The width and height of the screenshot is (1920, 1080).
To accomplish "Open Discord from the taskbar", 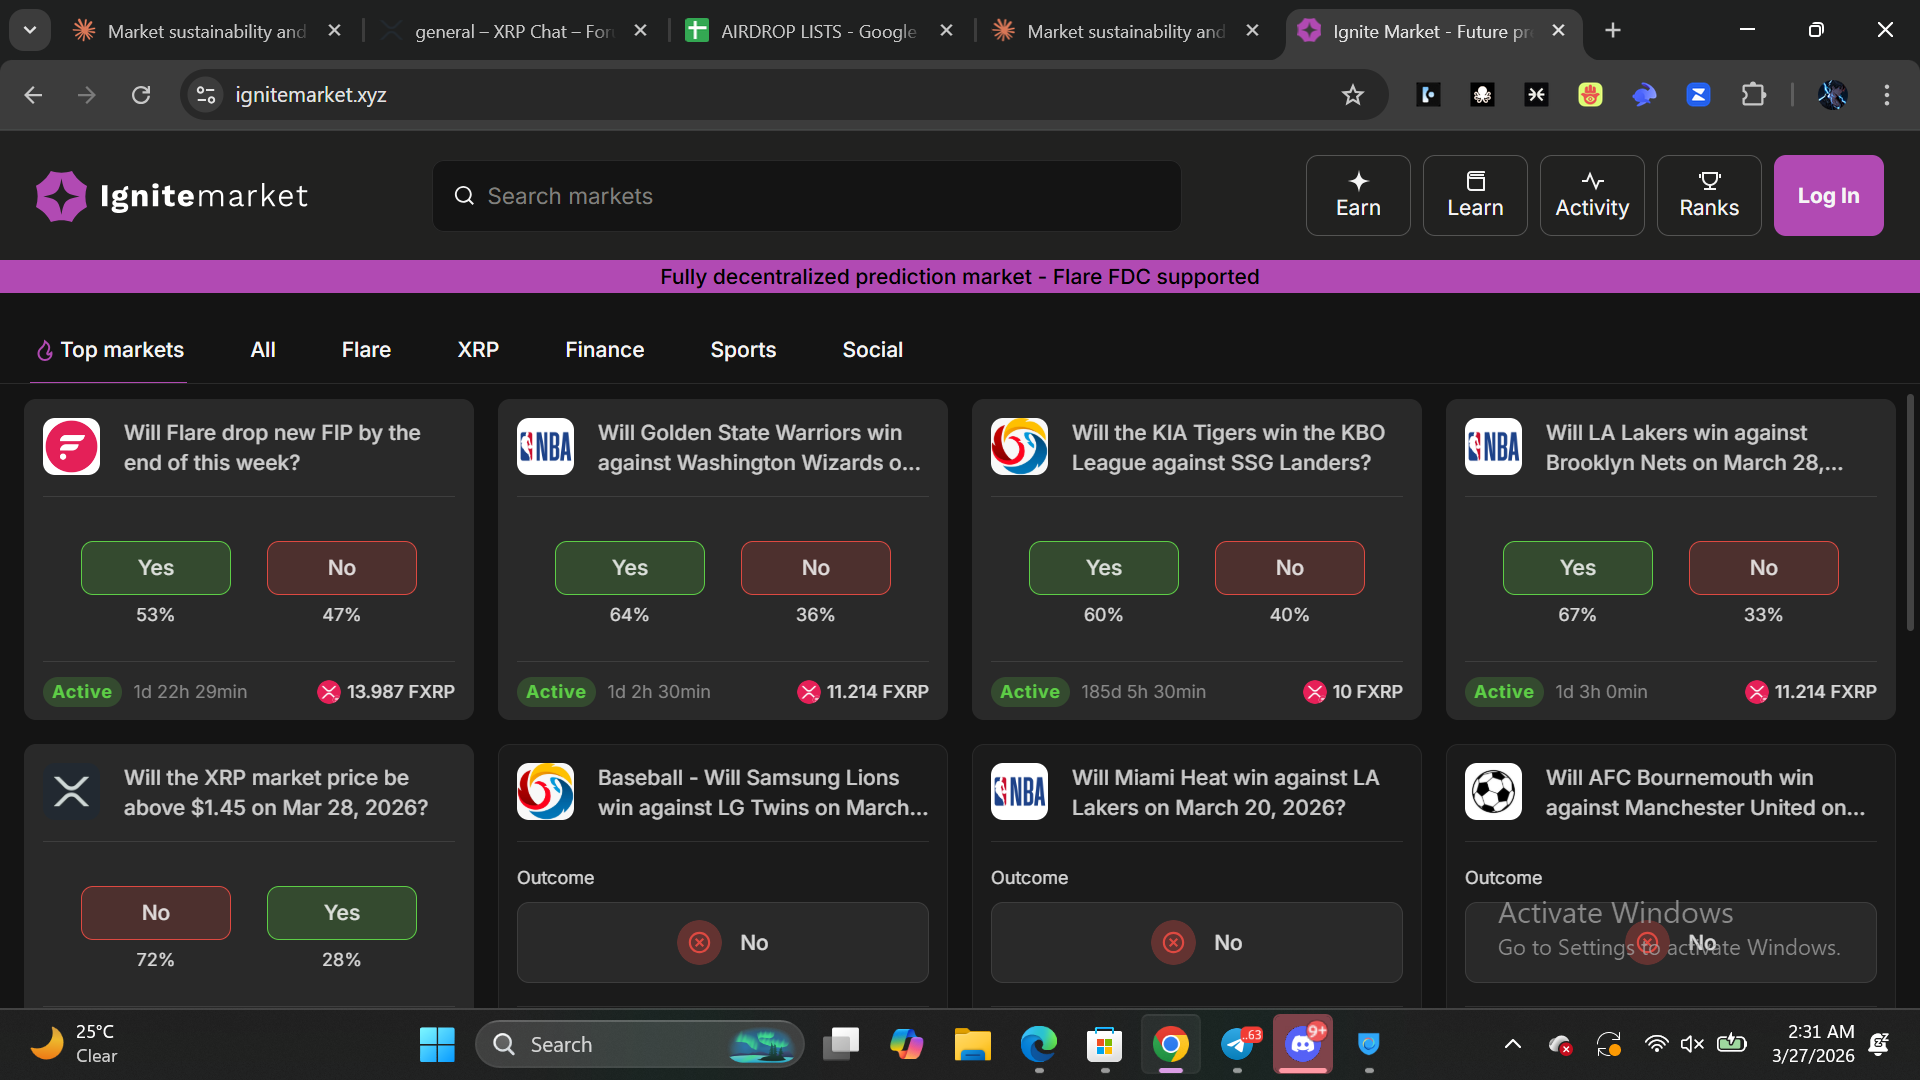I will 1302,1044.
